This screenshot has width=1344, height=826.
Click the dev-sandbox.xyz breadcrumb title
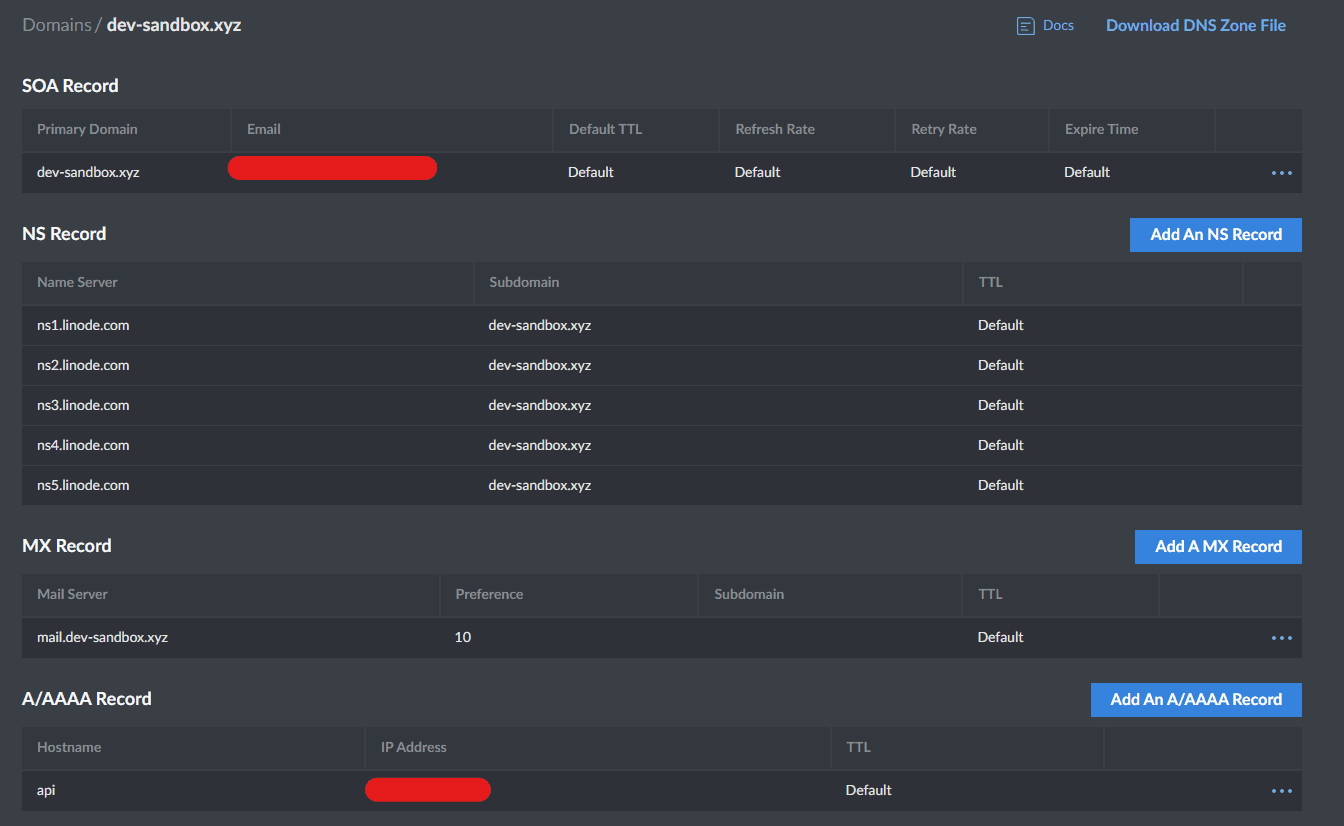[x=174, y=25]
